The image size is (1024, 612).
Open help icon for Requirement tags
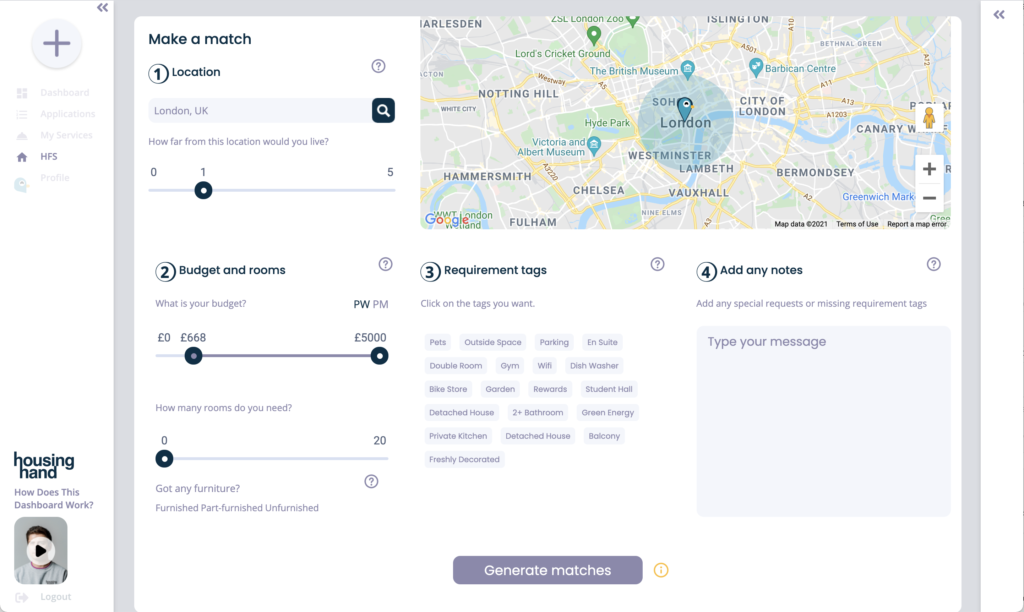click(x=658, y=264)
